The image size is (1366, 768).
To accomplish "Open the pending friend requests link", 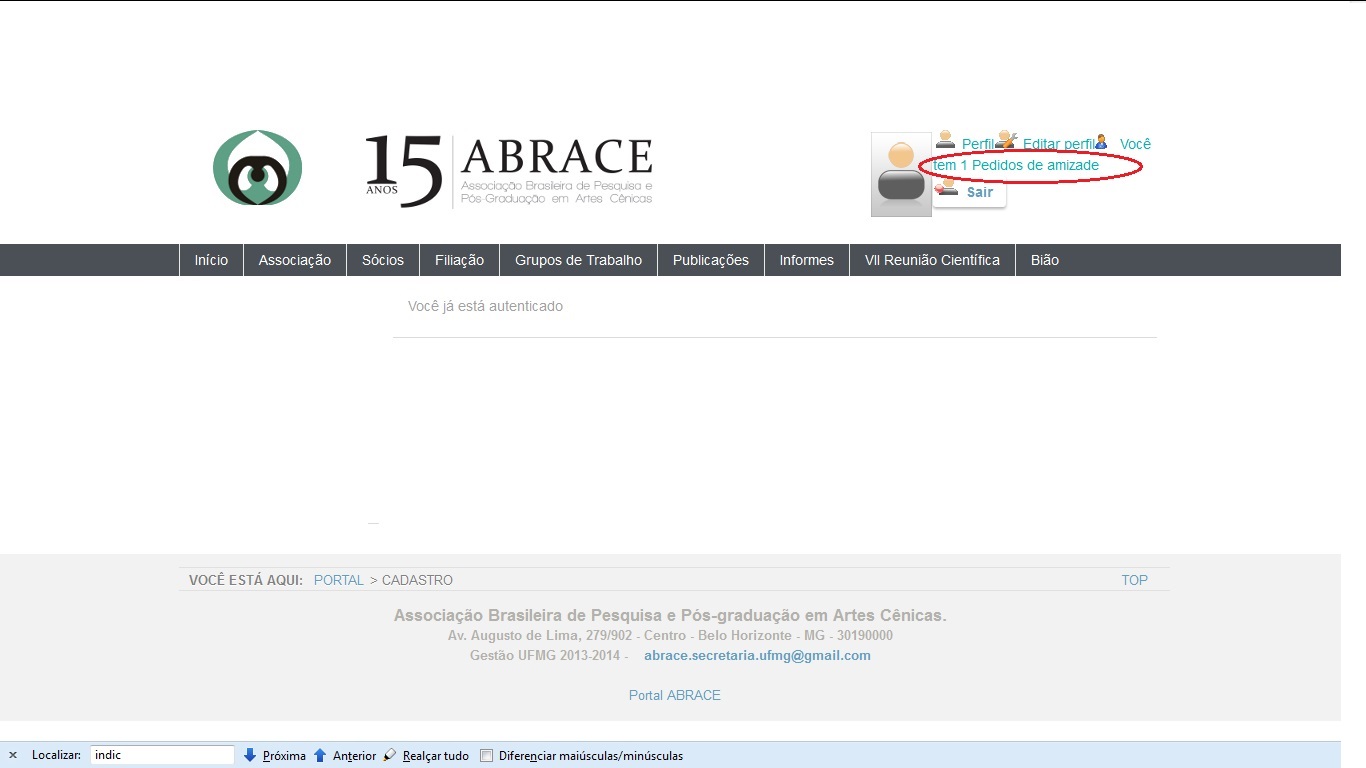I will (1016, 165).
